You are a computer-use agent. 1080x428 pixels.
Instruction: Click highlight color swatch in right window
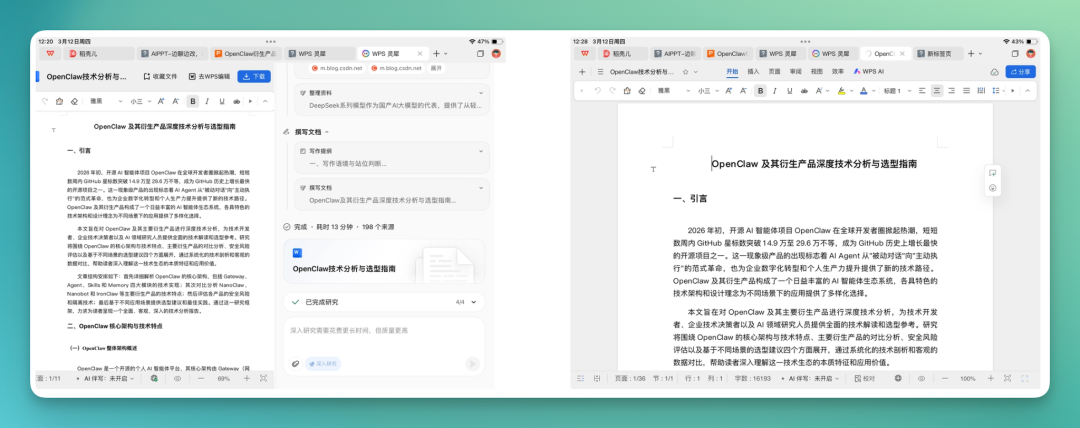click(x=841, y=90)
